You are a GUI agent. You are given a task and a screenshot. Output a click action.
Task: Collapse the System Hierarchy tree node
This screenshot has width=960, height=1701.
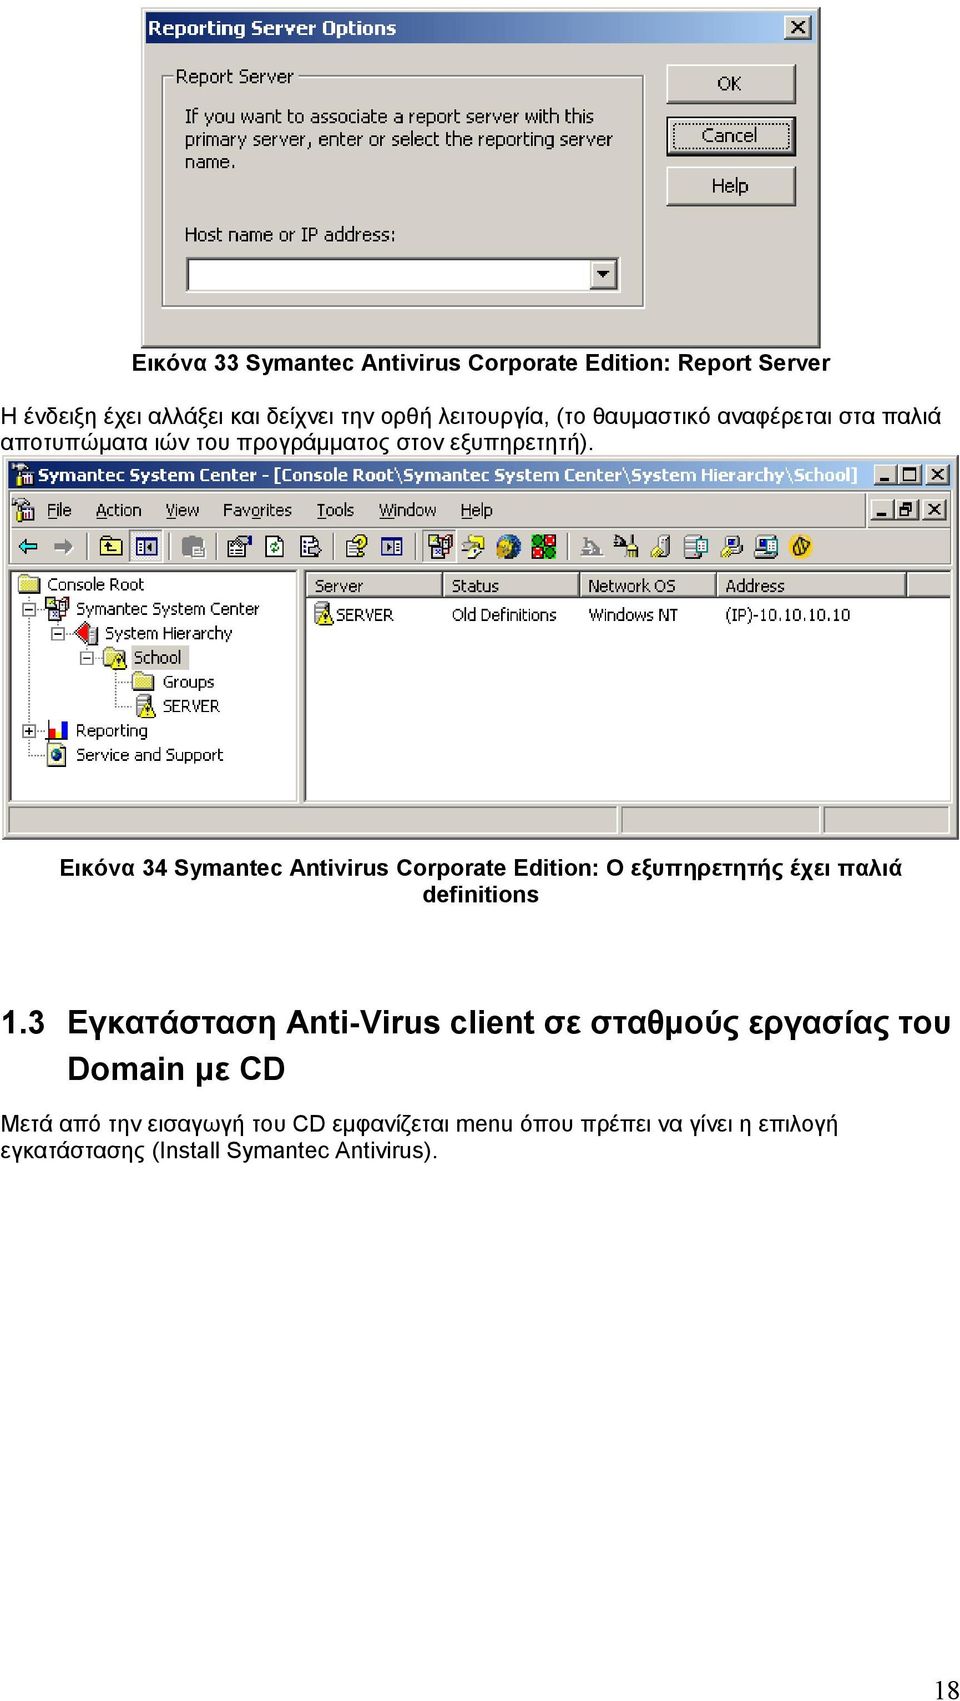pos(58,633)
